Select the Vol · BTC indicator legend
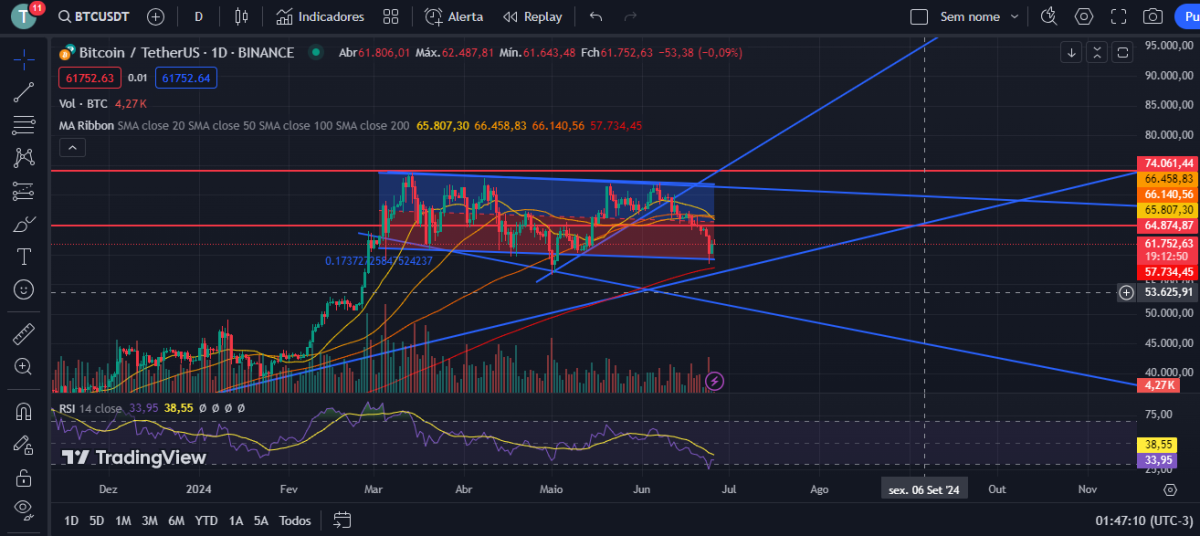 (x=85, y=103)
